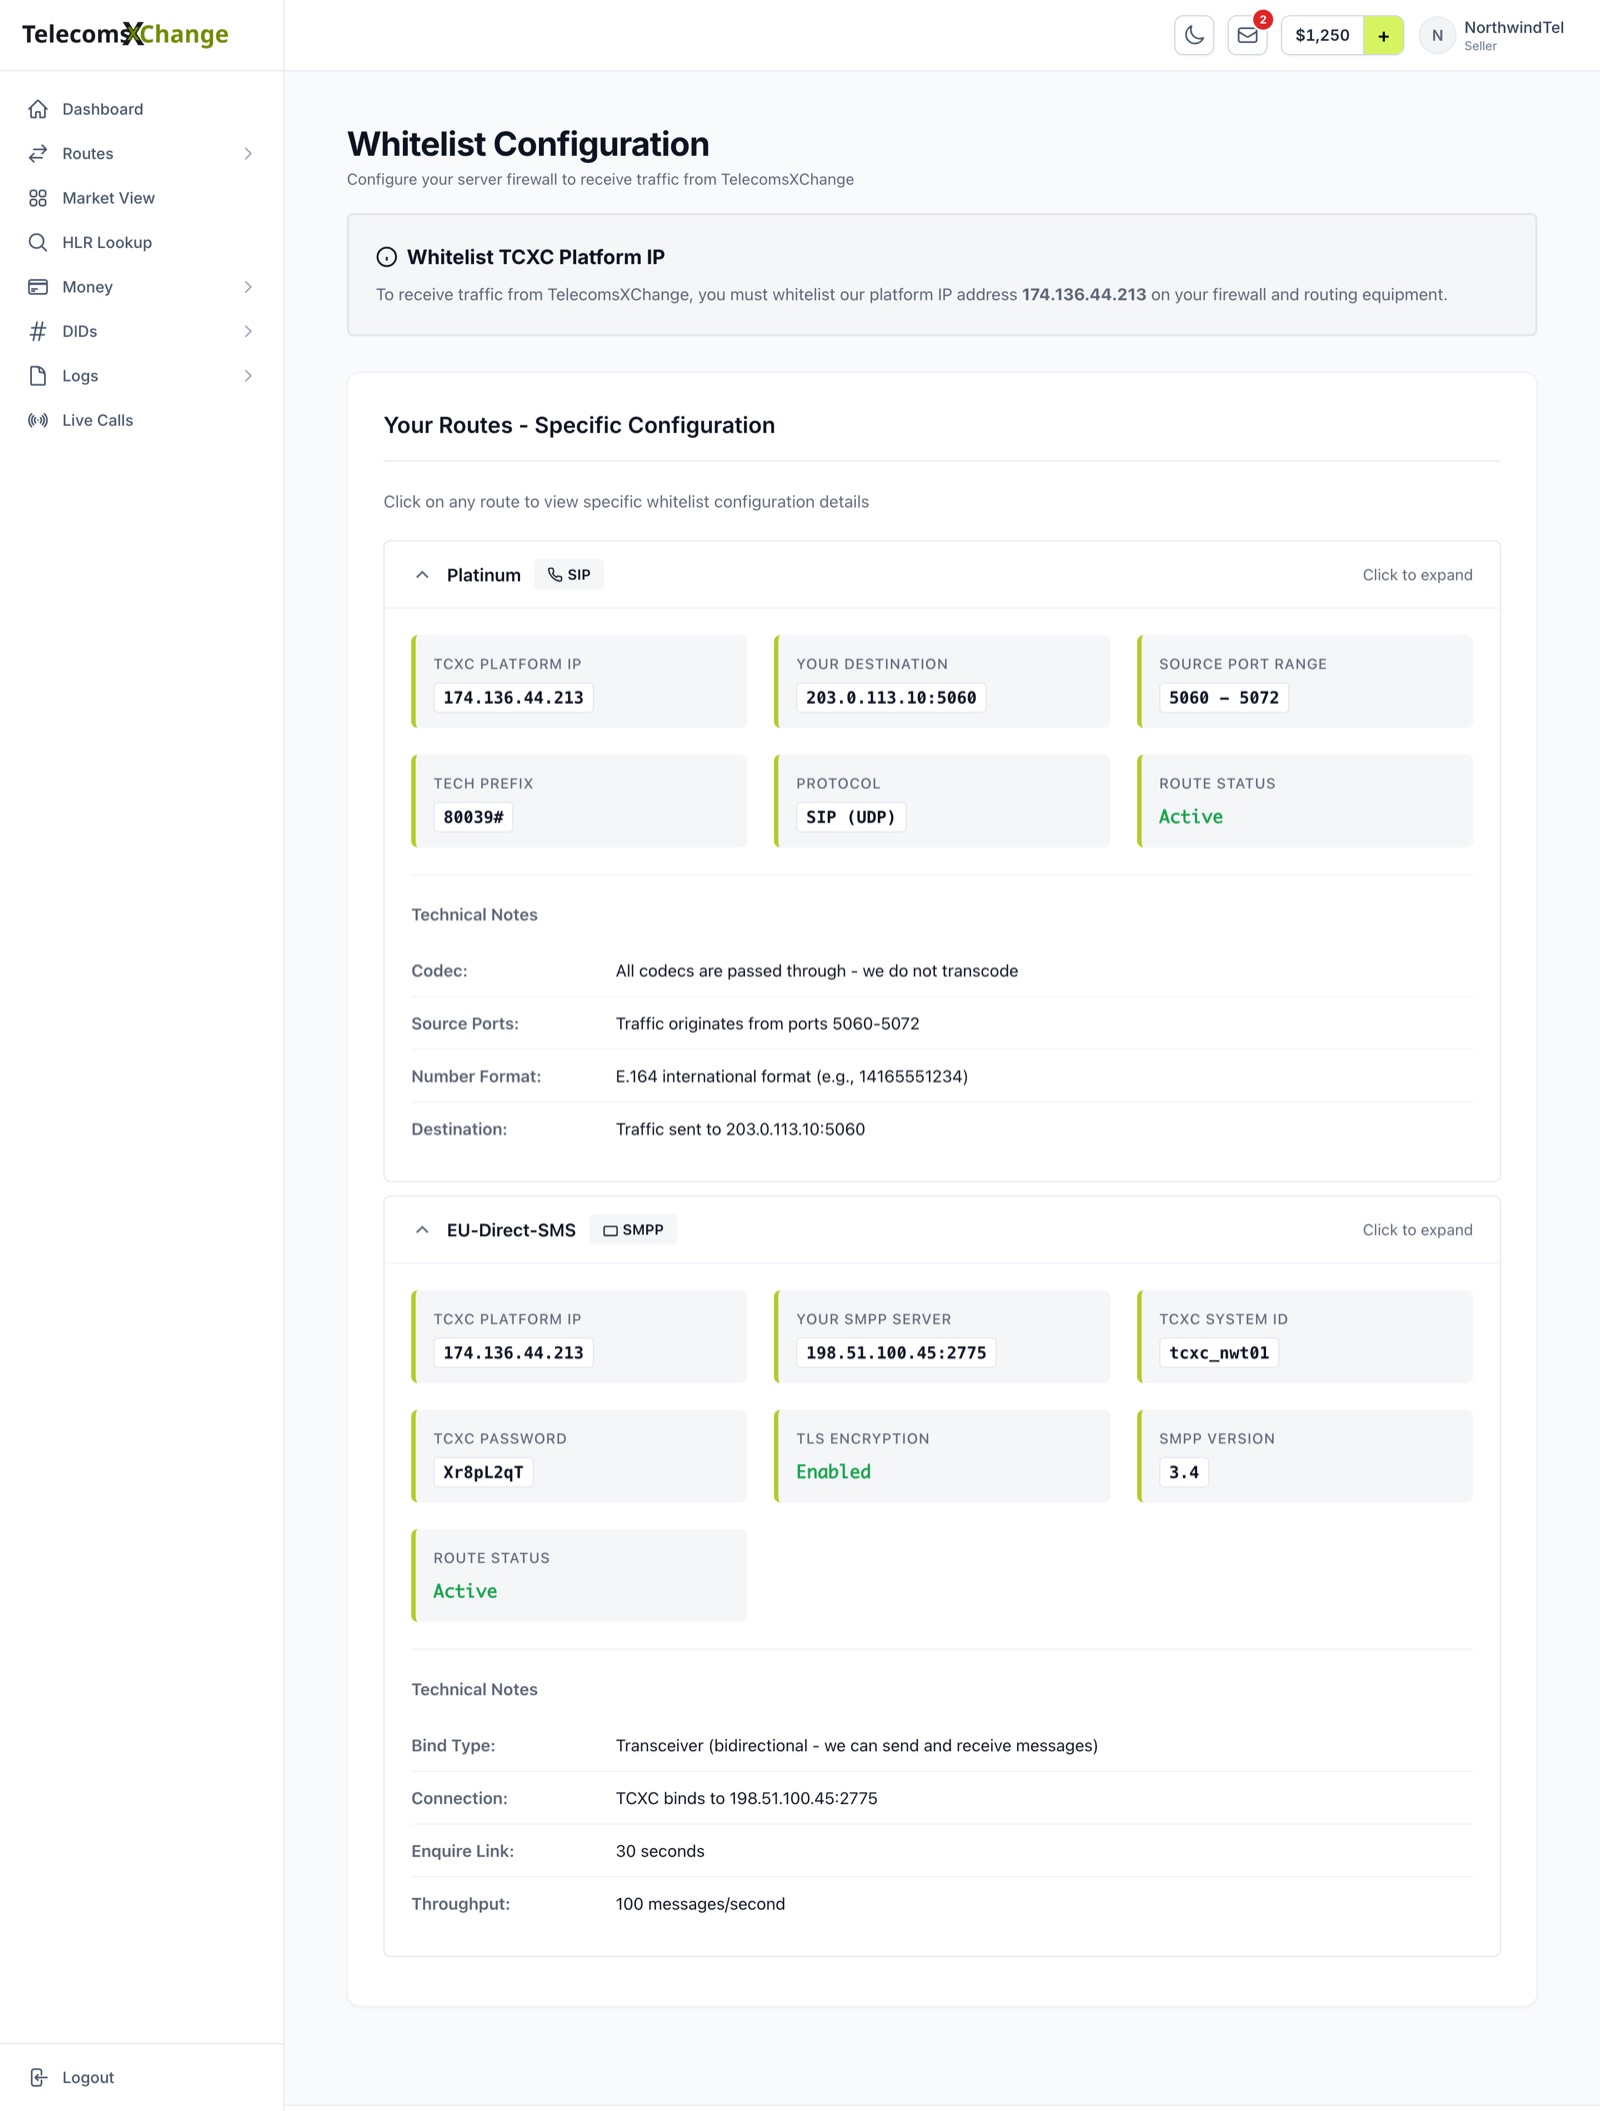Screen dimensions: 1600x2111
Task: Click the HLR Lookup magnifier icon
Action: click(38, 242)
